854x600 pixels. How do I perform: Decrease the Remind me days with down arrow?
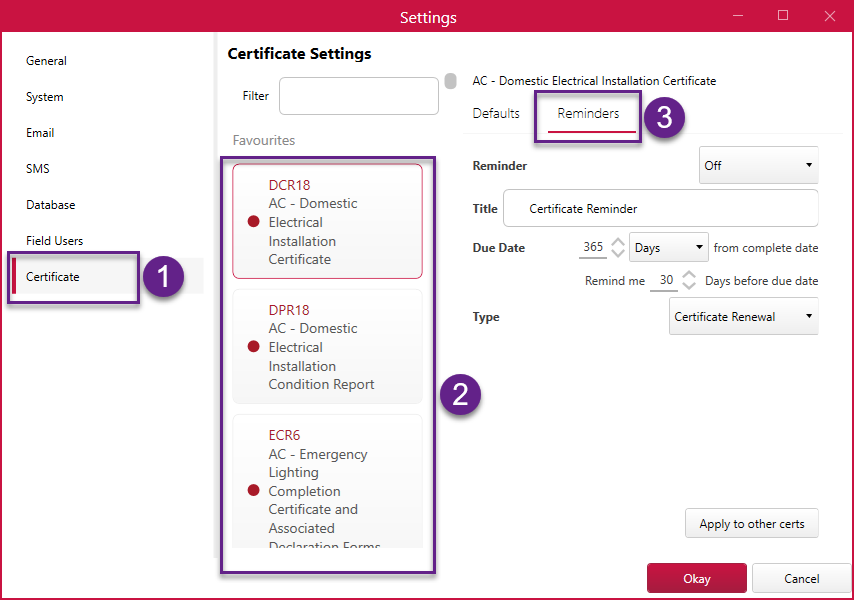click(687, 285)
